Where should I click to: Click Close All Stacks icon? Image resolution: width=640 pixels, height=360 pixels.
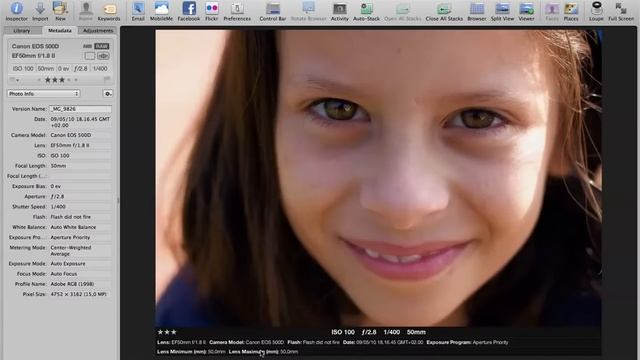tap(444, 8)
